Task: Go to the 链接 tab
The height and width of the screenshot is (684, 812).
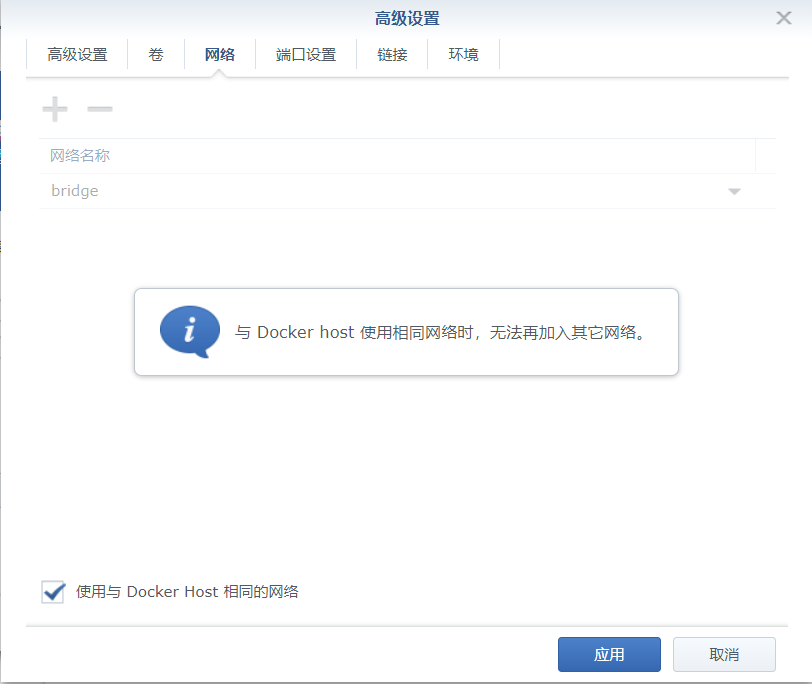Action: tap(392, 54)
